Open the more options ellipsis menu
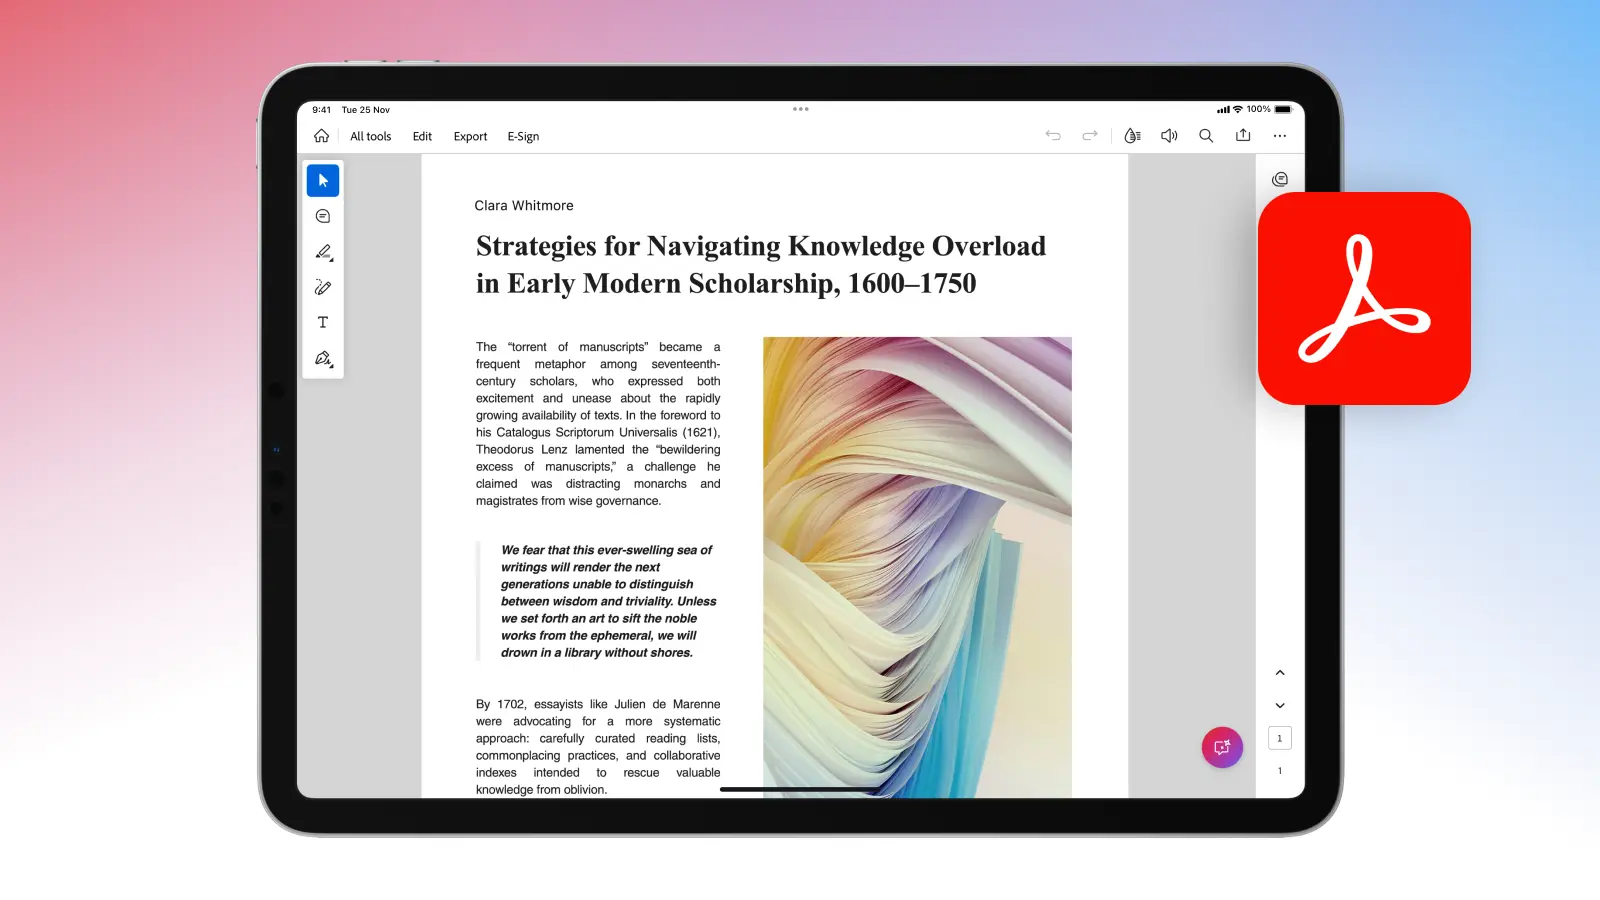Screen dimensions: 1600x900 [x=1280, y=136]
